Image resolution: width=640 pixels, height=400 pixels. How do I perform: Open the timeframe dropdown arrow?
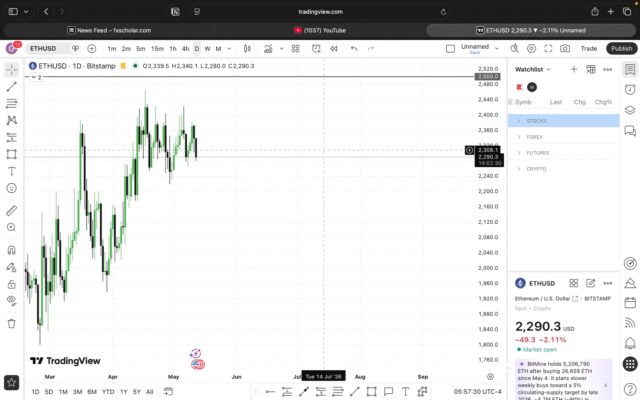(229, 49)
